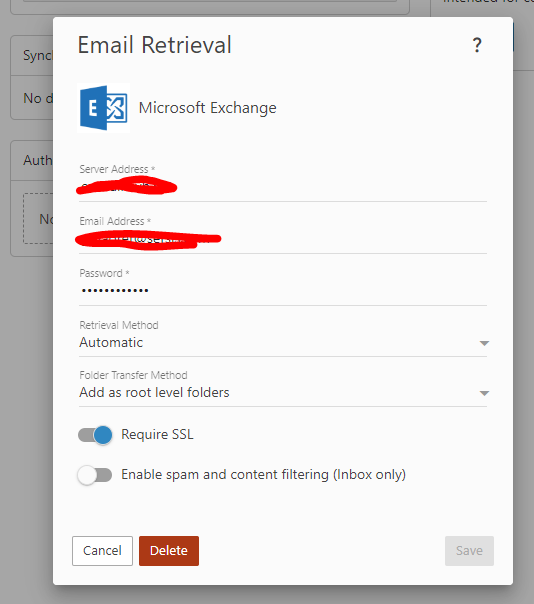Enable the spam and content filtering switch

click(95, 475)
